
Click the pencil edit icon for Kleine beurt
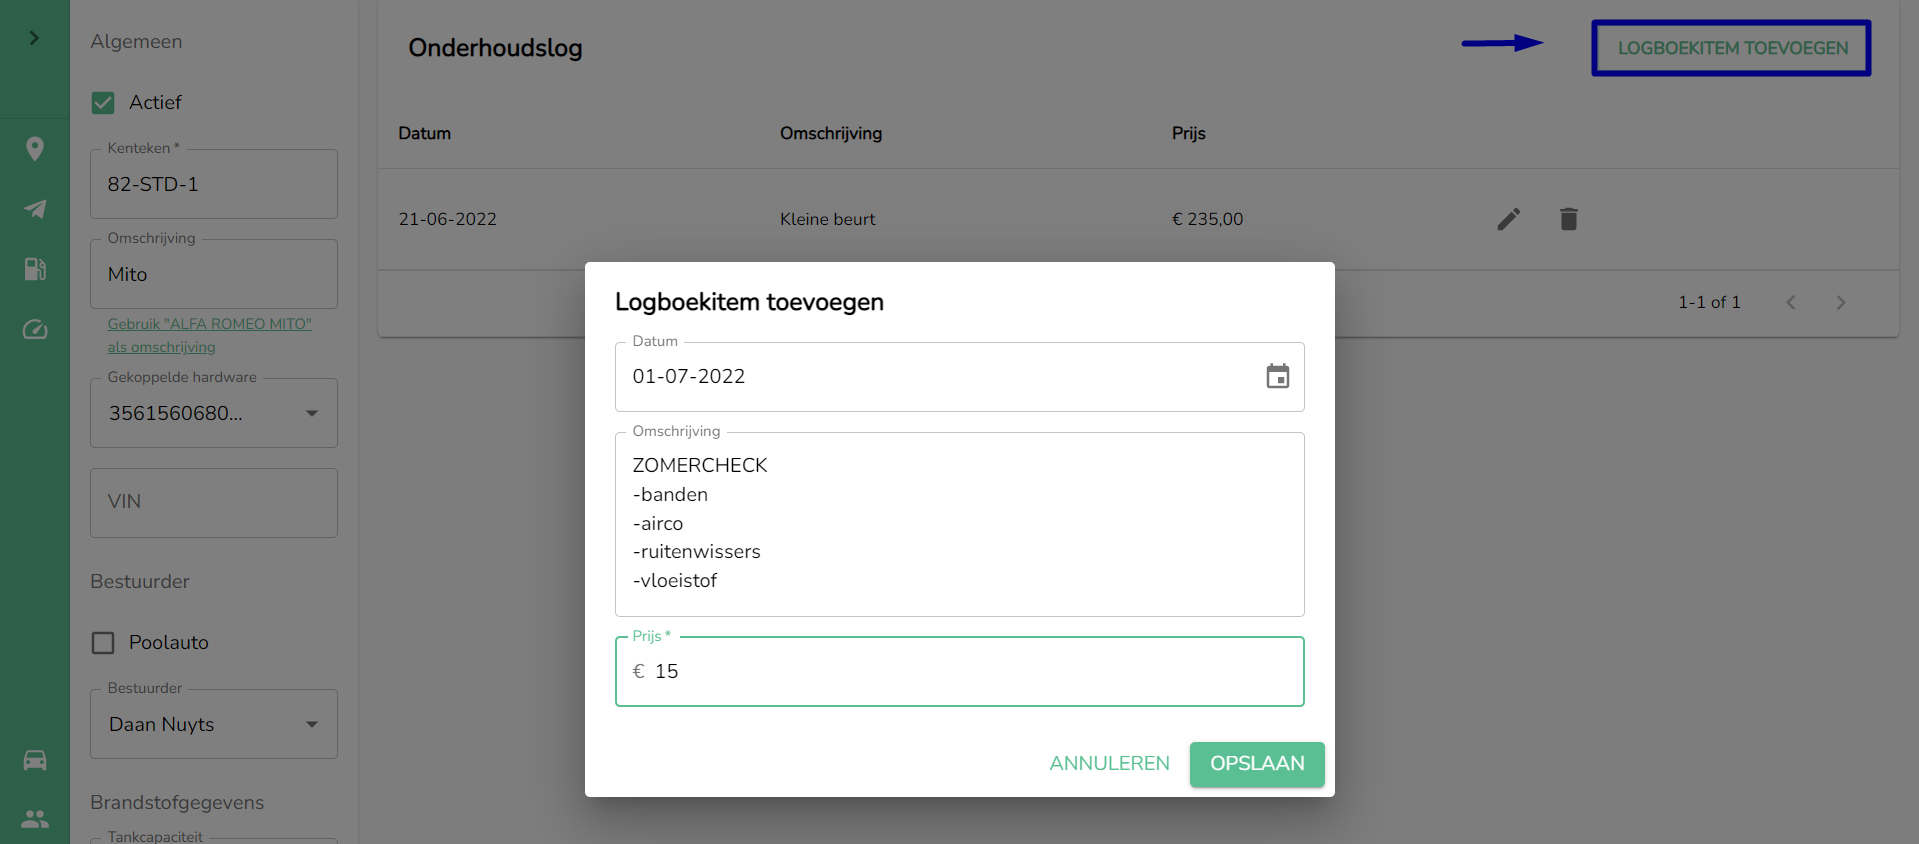[1508, 219]
